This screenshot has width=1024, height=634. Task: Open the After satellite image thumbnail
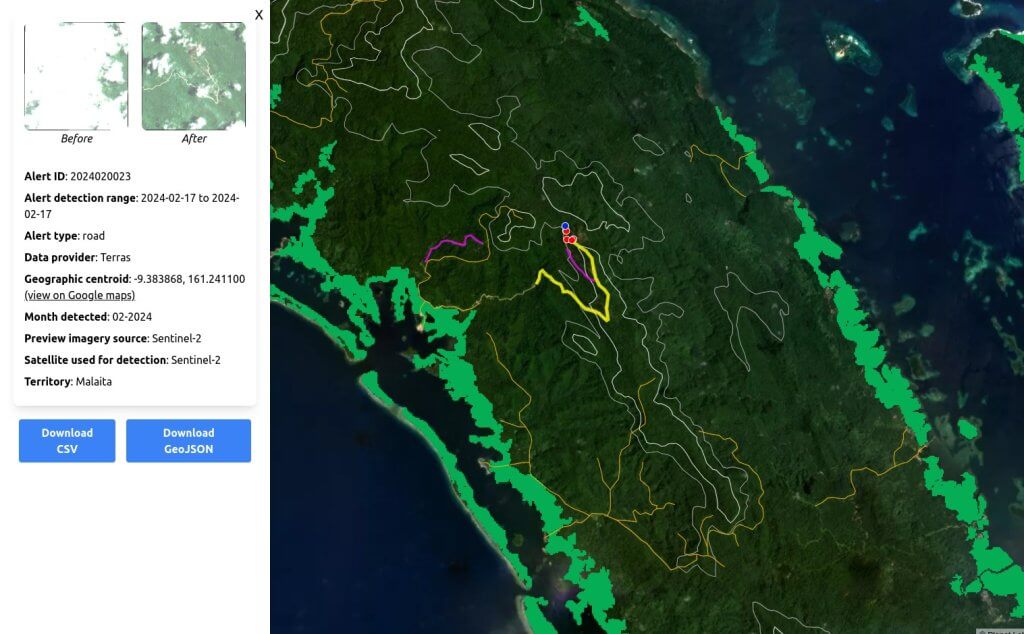tap(194, 76)
